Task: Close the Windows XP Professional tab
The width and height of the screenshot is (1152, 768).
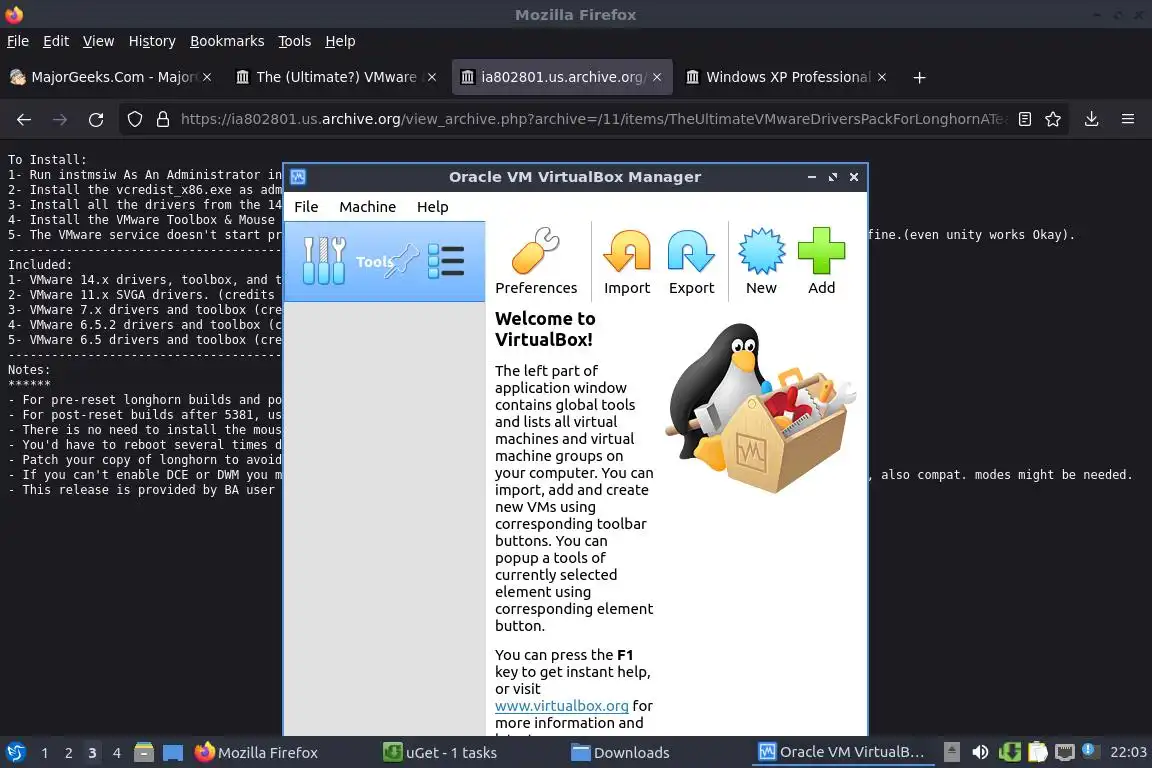Action: tap(882, 77)
